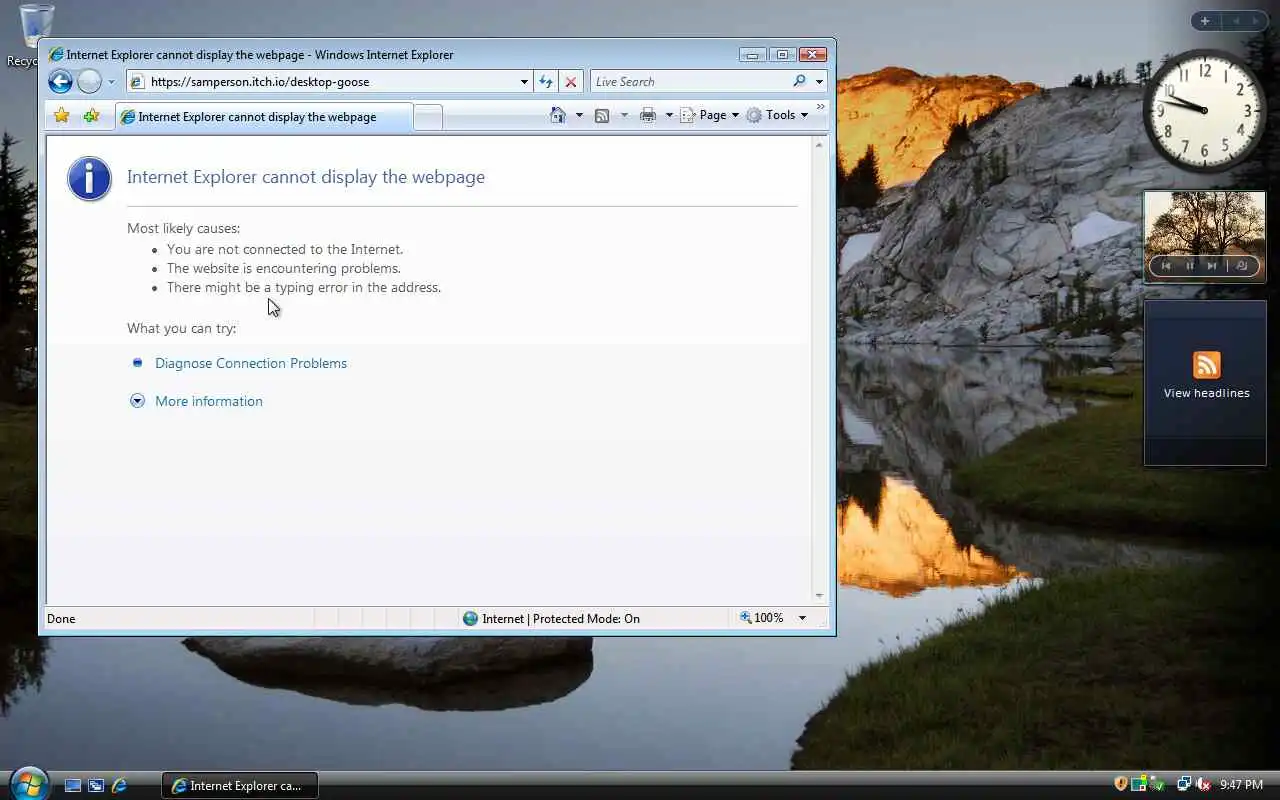This screenshot has width=1280, height=800.
Task: Expand the Print options dropdown arrow
Action: (x=669, y=115)
